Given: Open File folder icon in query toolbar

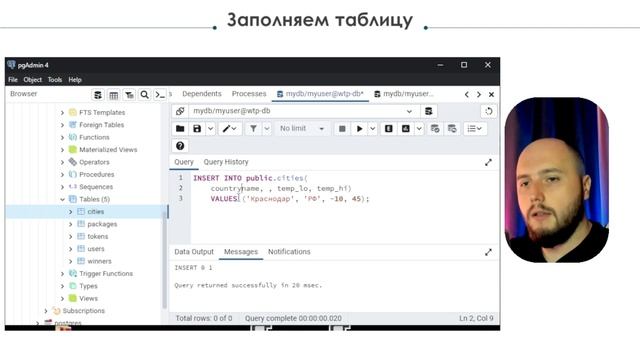Looking at the screenshot, I should point(180,129).
